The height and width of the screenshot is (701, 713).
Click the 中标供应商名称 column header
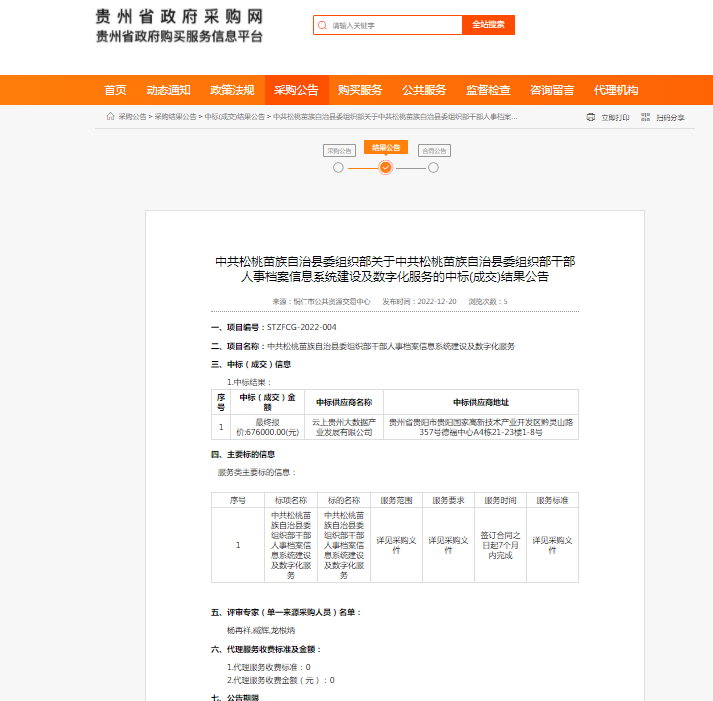click(344, 402)
